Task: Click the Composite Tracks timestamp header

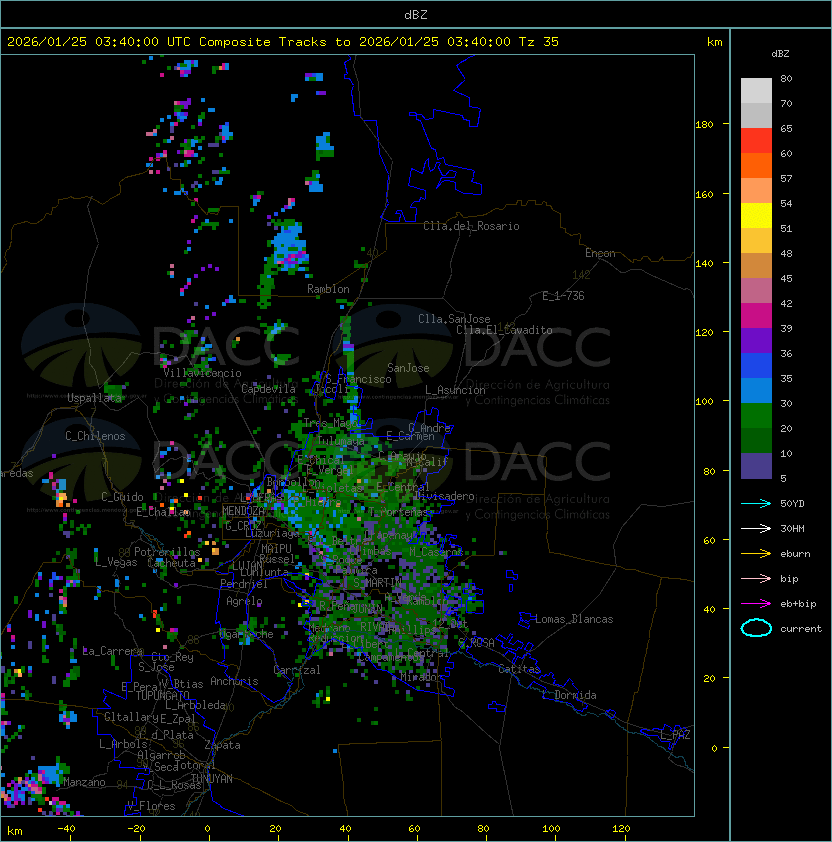Action: coord(283,42)
